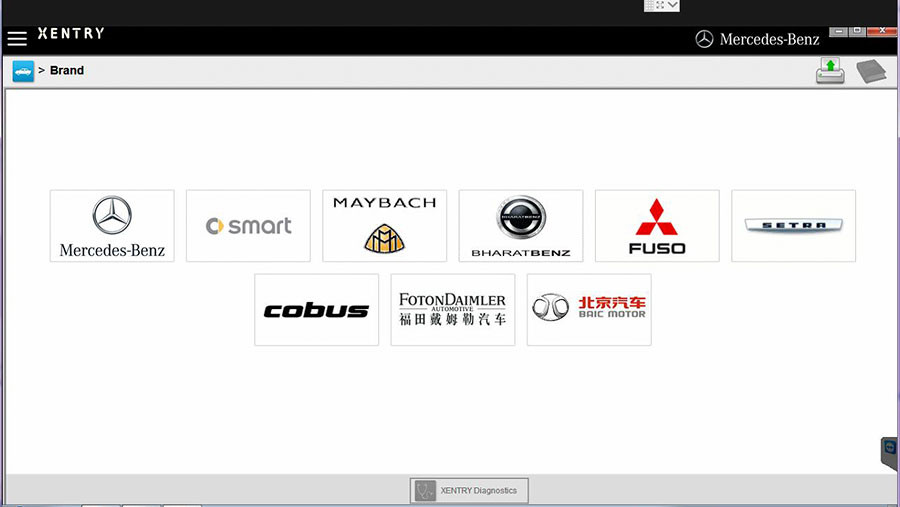Choose the smart brand tile
This screenshot has width=900, height=507.
(248, 226)
